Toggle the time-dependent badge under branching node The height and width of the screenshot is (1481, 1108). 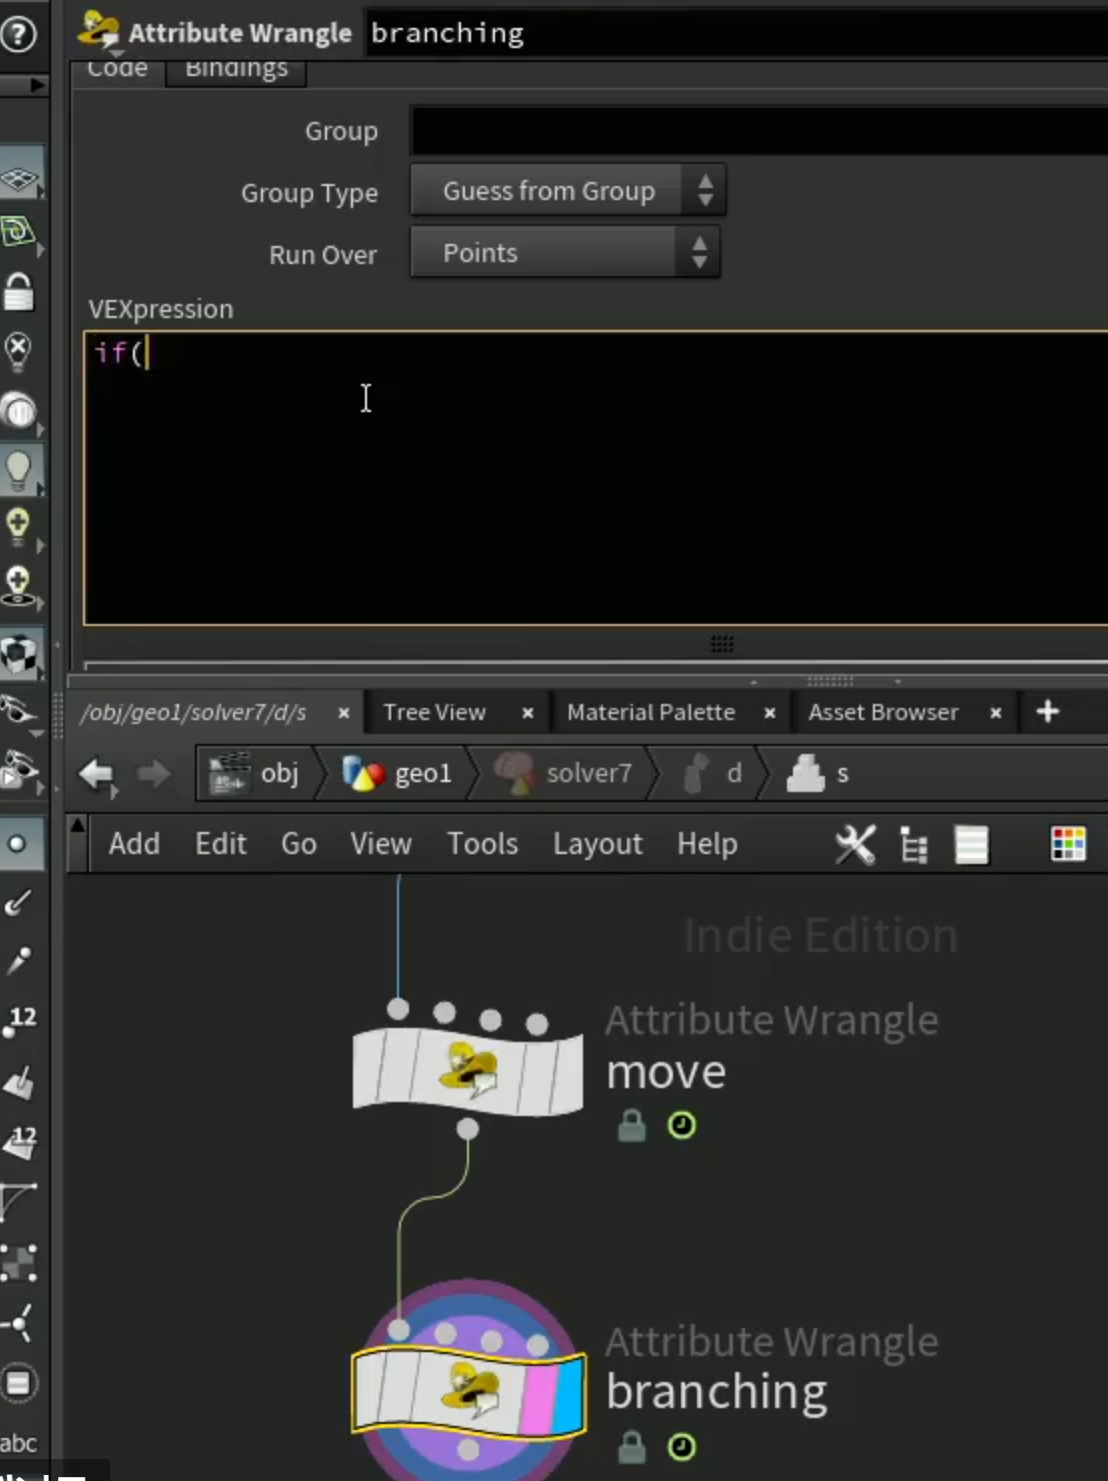click(x=682, y=1447)
